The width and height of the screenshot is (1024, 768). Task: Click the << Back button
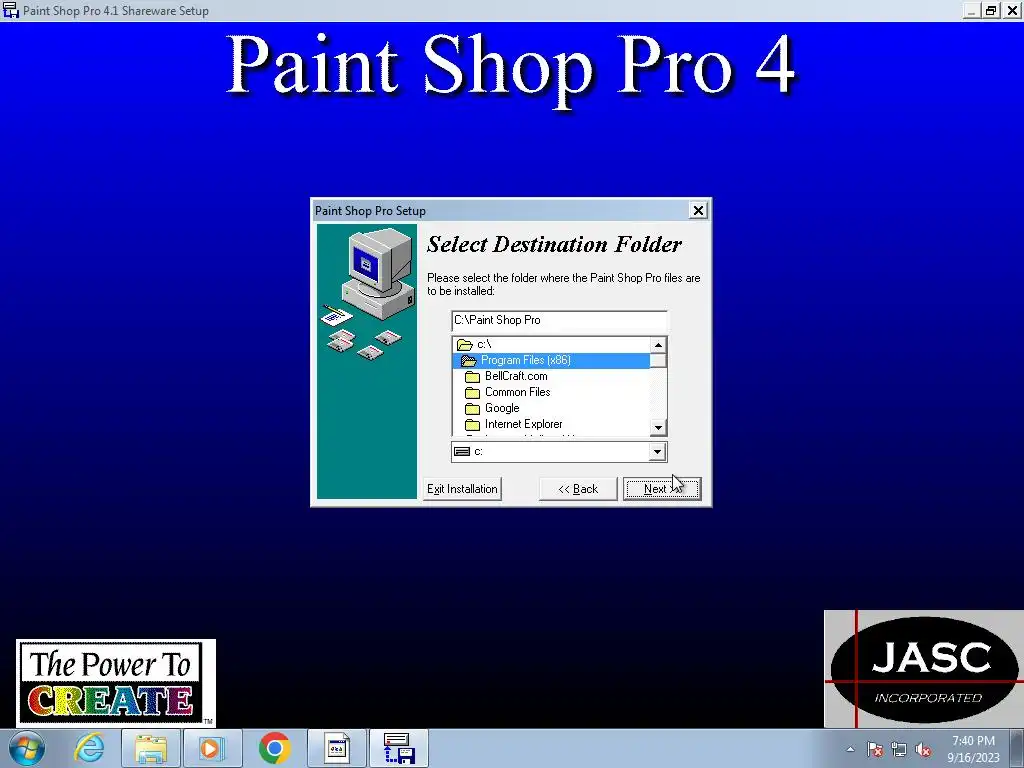click(x=577, y=488)
